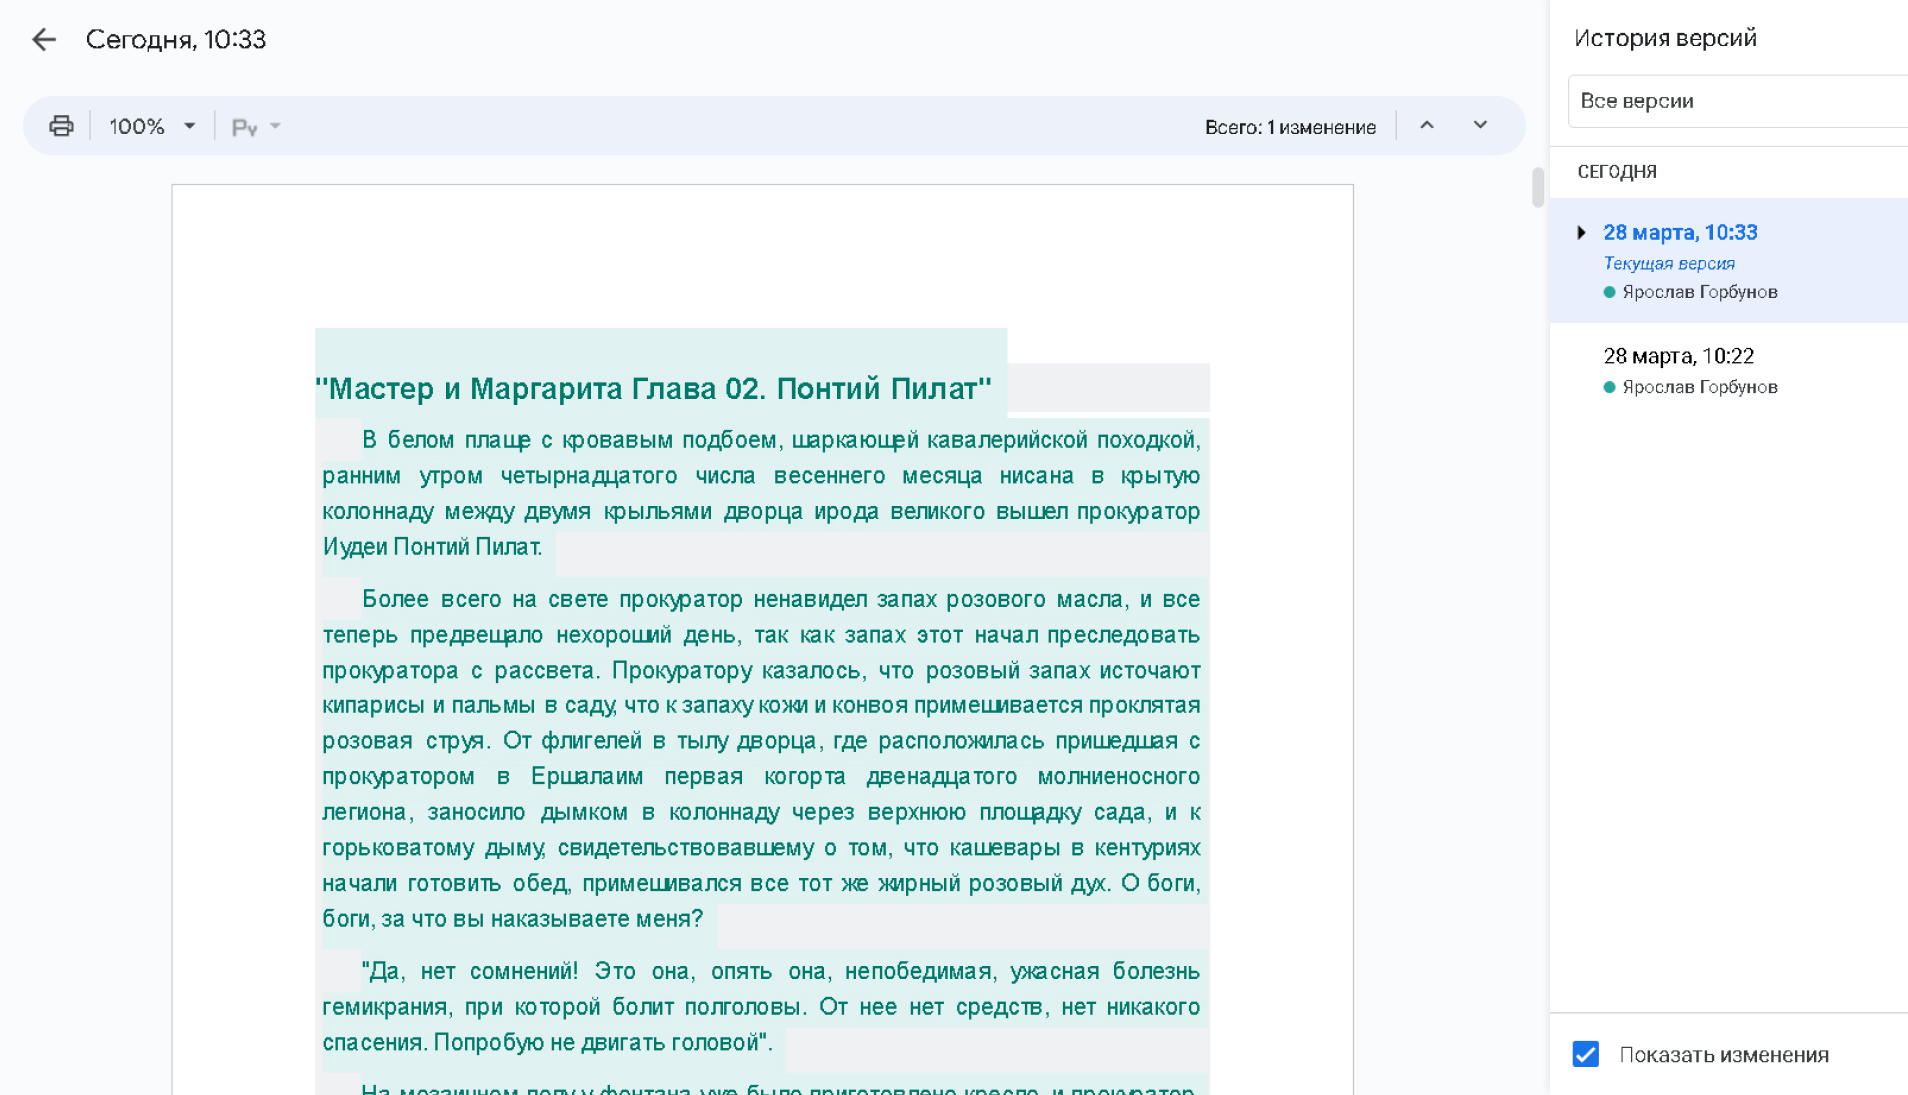The width and height of the screenshot is (1908, 1095).
Task: Open the 100% zoom dropdown
Action: (x=152, y=126)
